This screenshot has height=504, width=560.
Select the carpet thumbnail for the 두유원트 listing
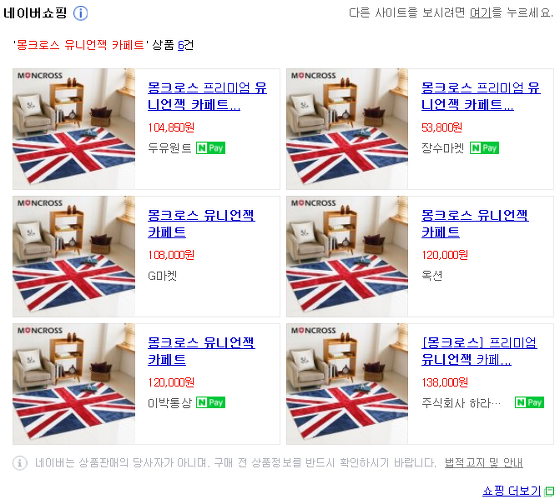(74, 129)
